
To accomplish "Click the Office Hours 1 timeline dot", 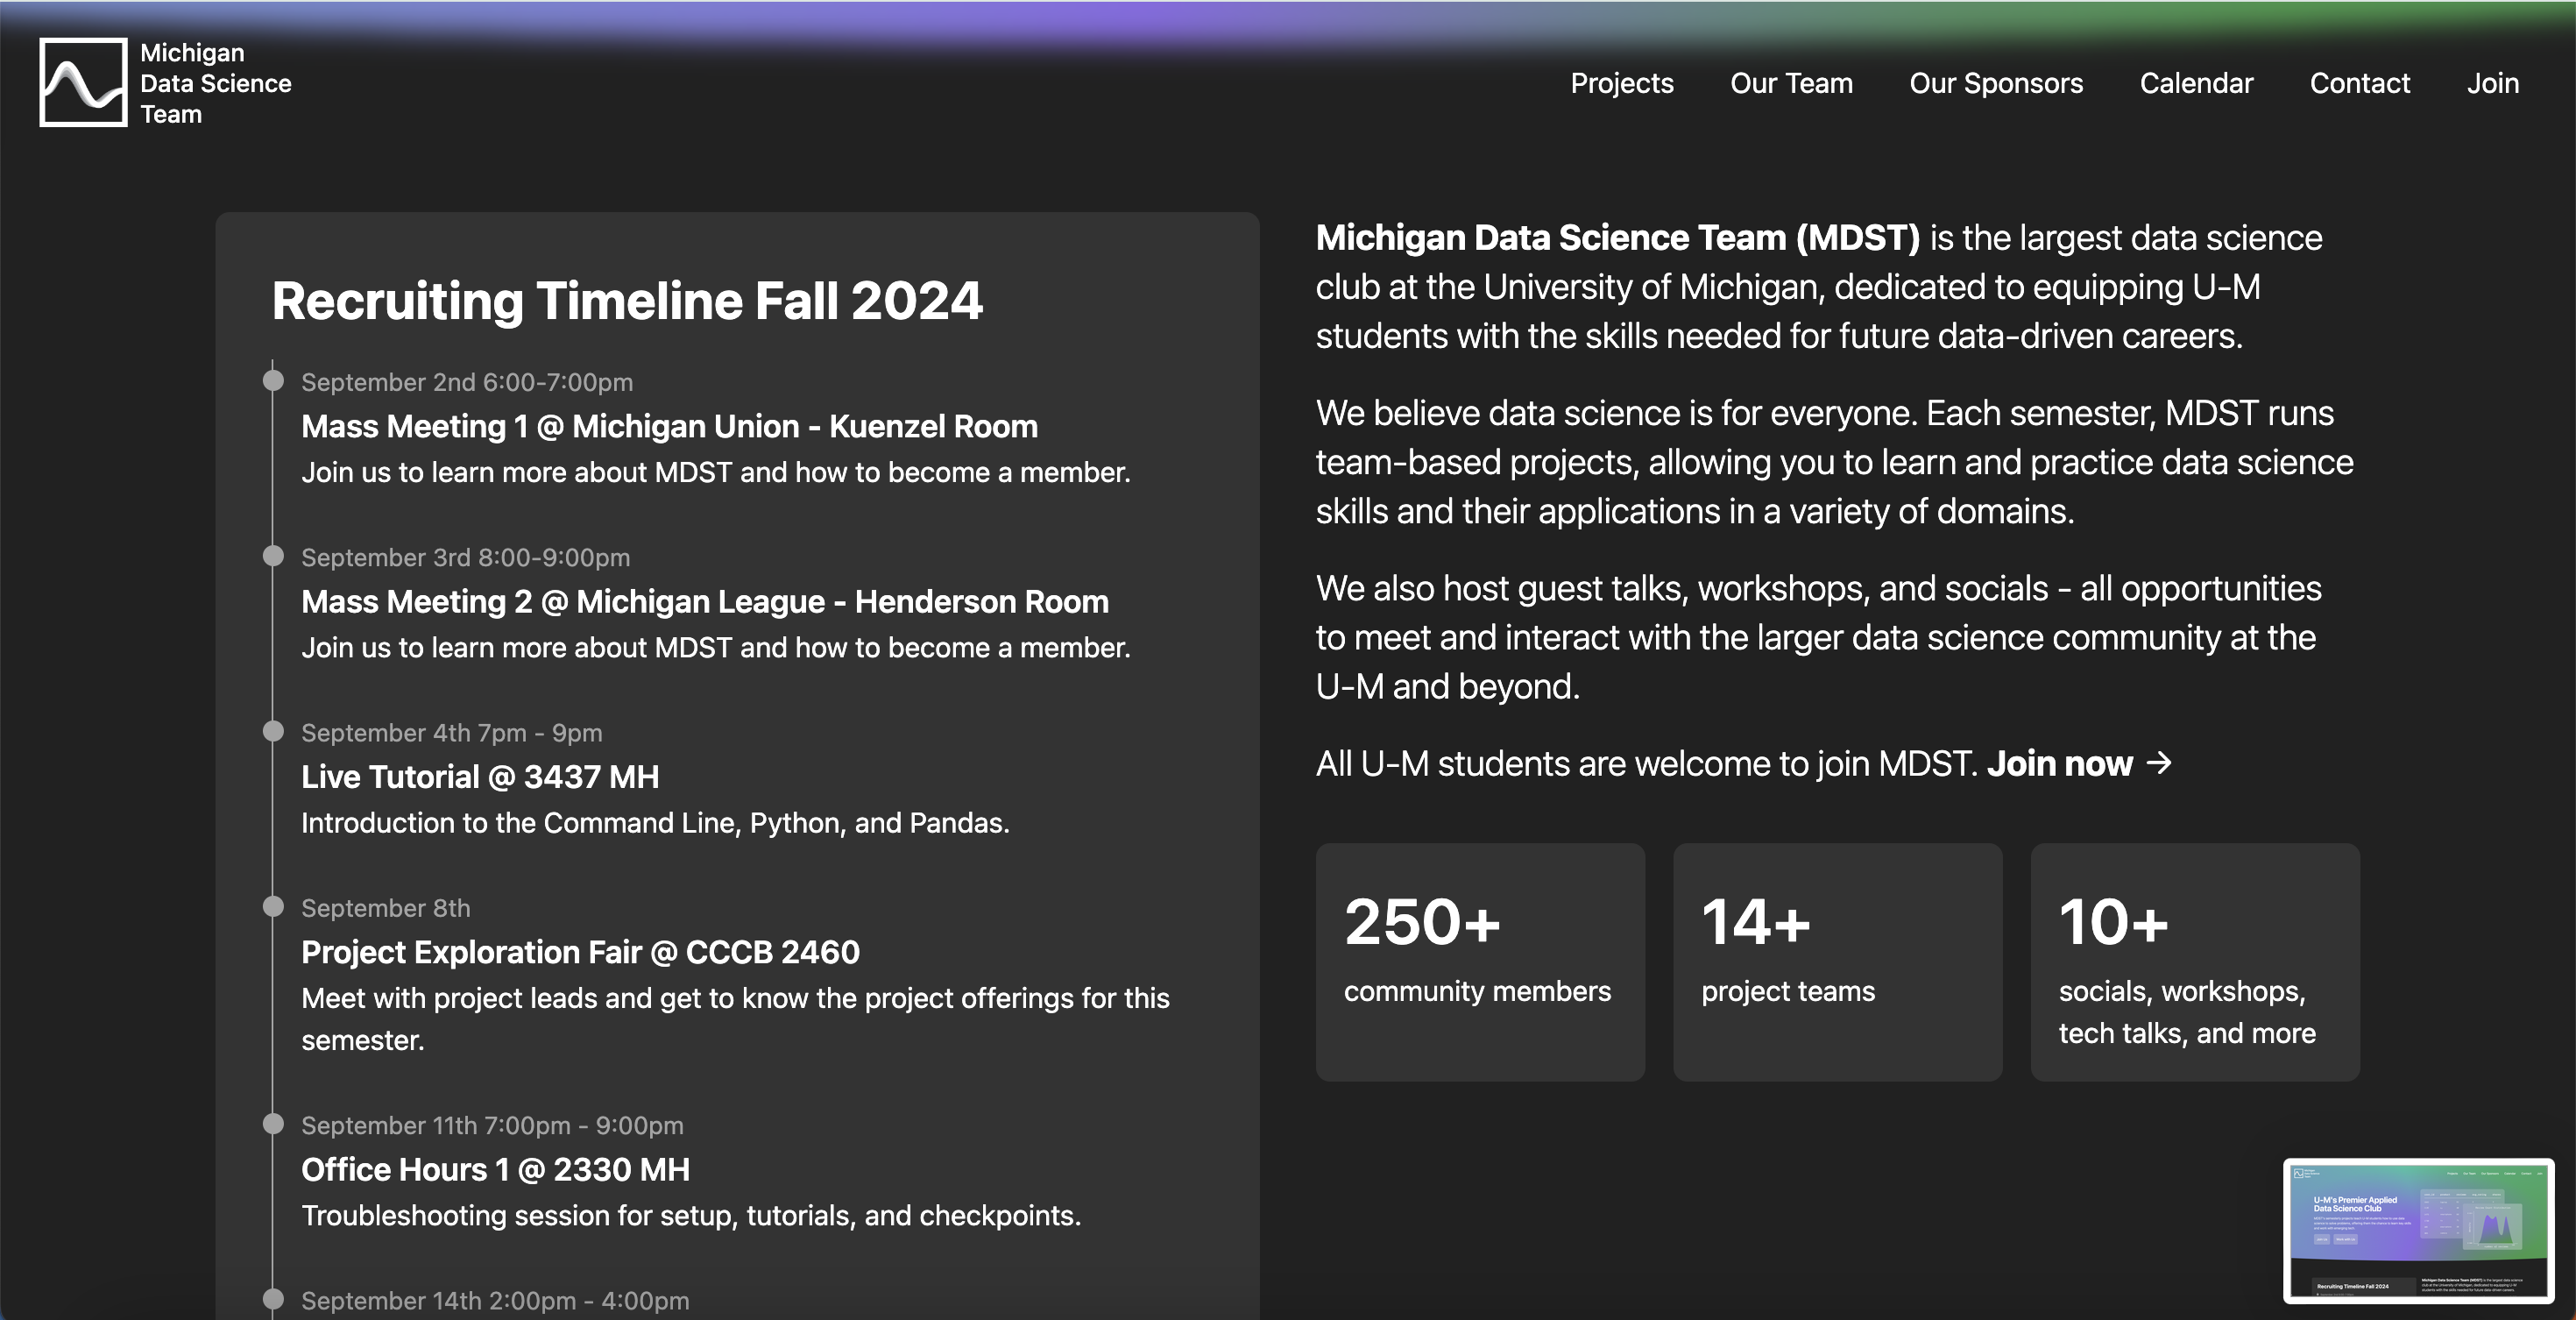I will (x=273, y=1124).
